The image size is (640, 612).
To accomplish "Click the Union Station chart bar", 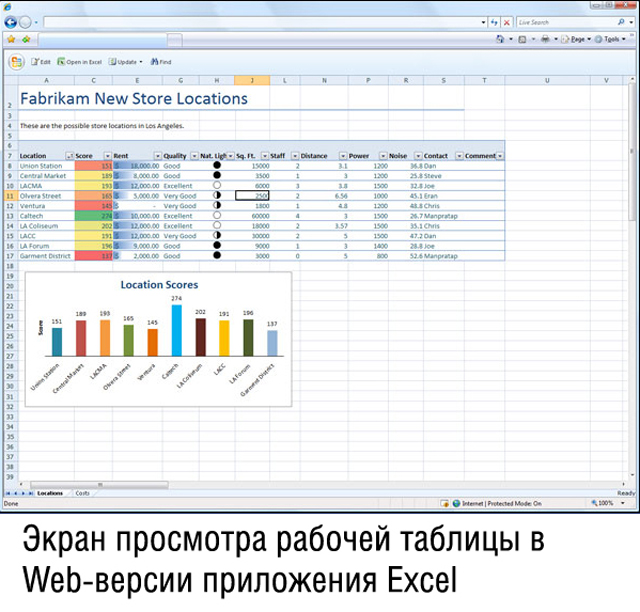I will [57, 342].
